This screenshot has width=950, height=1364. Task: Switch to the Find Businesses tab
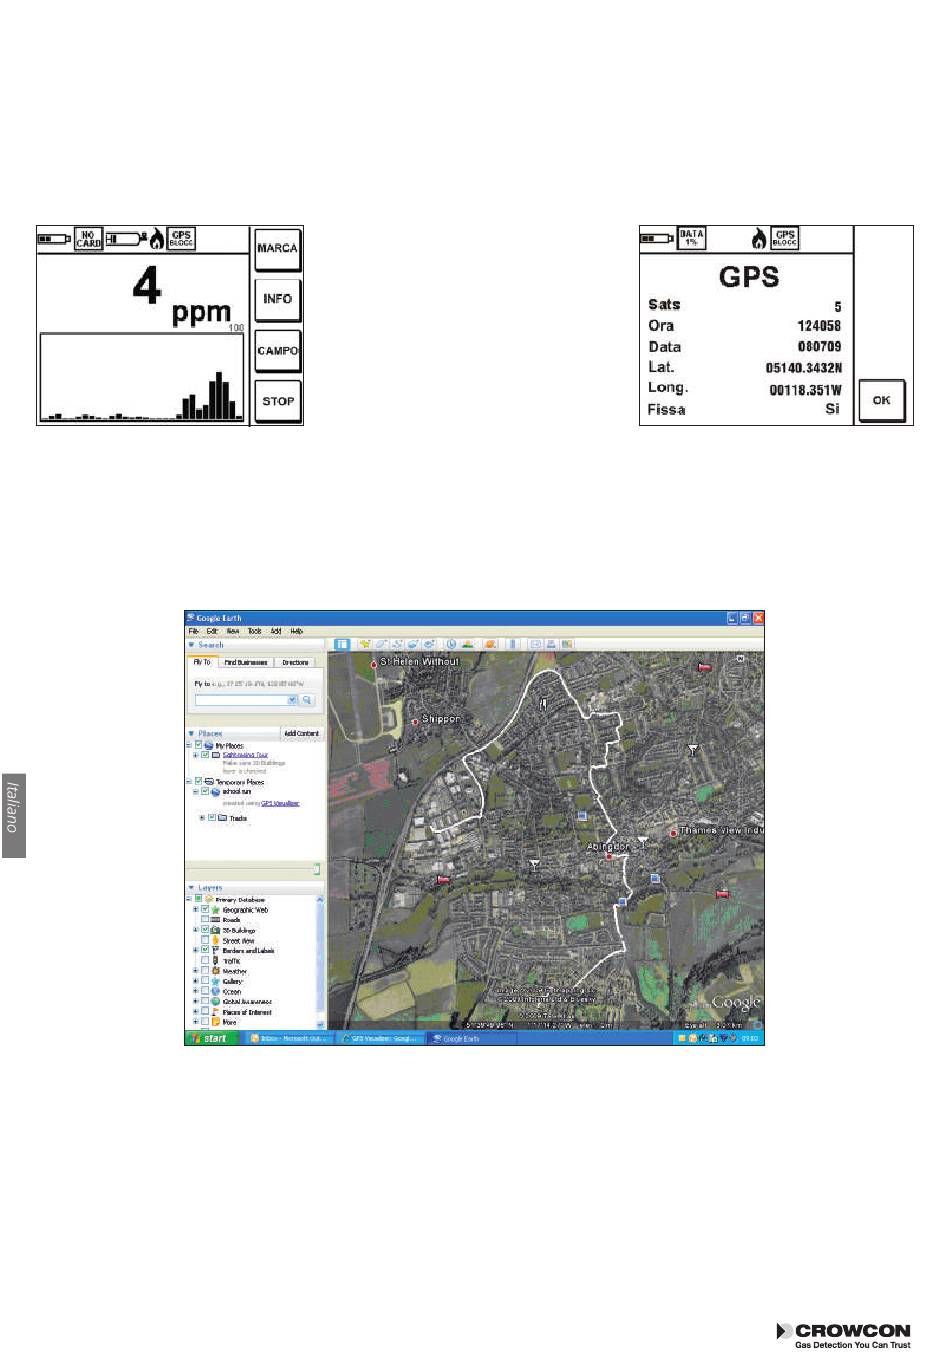pyautogui.click(x=245, y=662)
